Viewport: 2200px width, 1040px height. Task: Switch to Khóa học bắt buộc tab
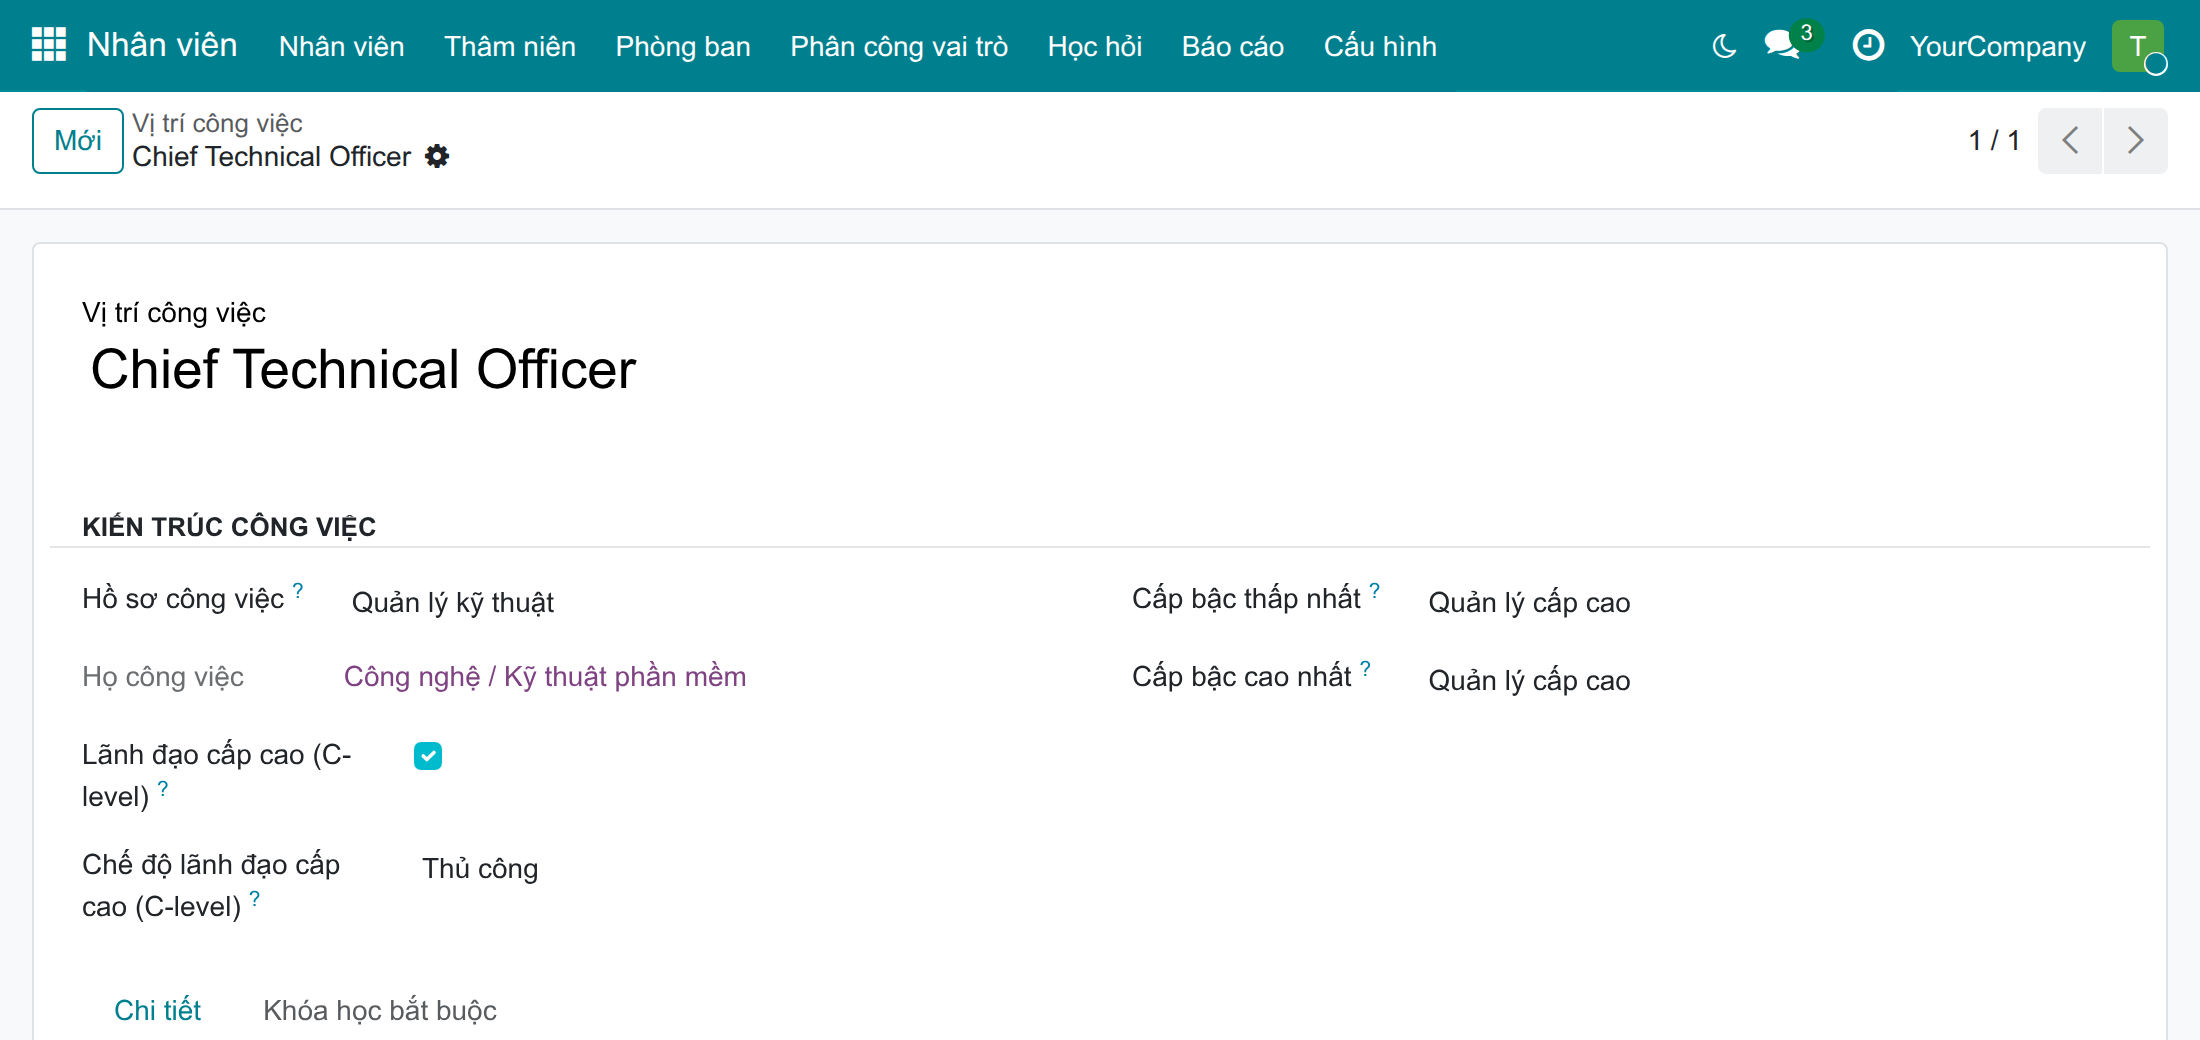click(380, 1010)
